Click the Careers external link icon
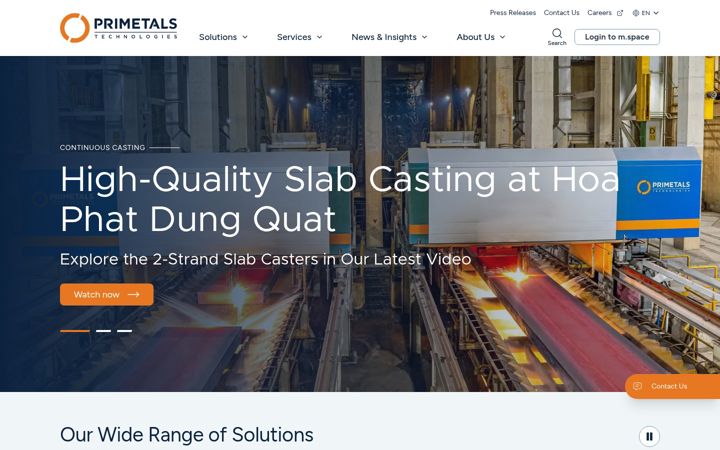Image resolution: width=720 pixels, height=450 pixels. point(620,13)
